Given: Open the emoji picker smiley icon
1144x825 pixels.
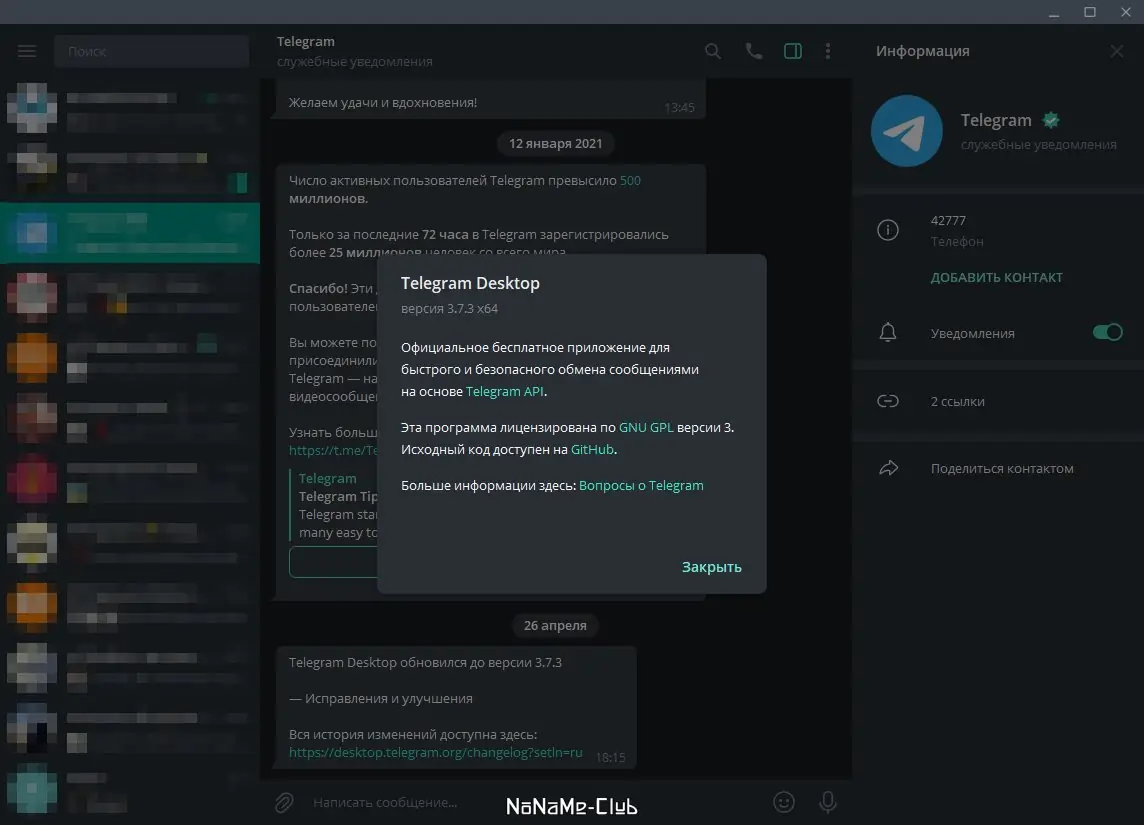Looking at the screenshot, I should 784,802.
